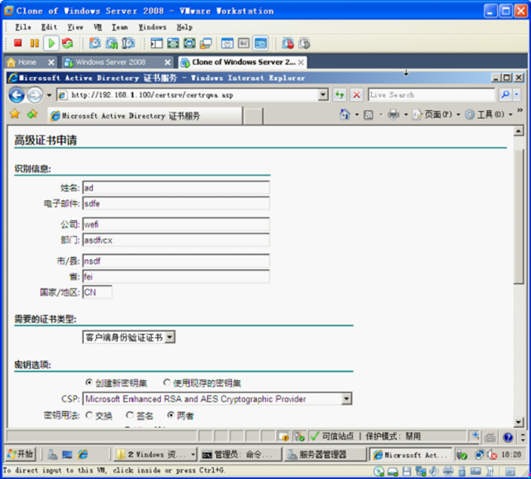Image resolution: width=531 pixels, height=479 pixels.
Task: Click the IE feeds icon
Action: tap(368, 115)
